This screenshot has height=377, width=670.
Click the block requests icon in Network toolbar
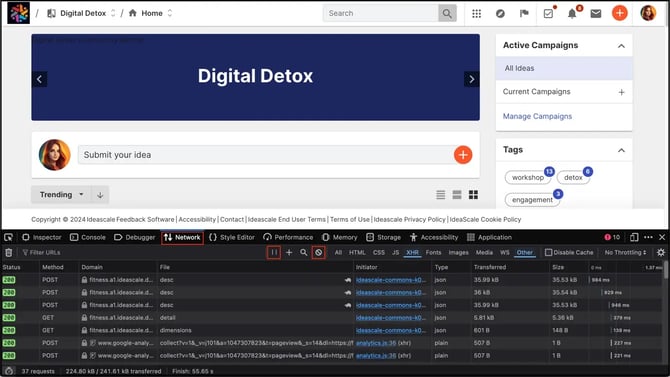[x=319, y=253]
